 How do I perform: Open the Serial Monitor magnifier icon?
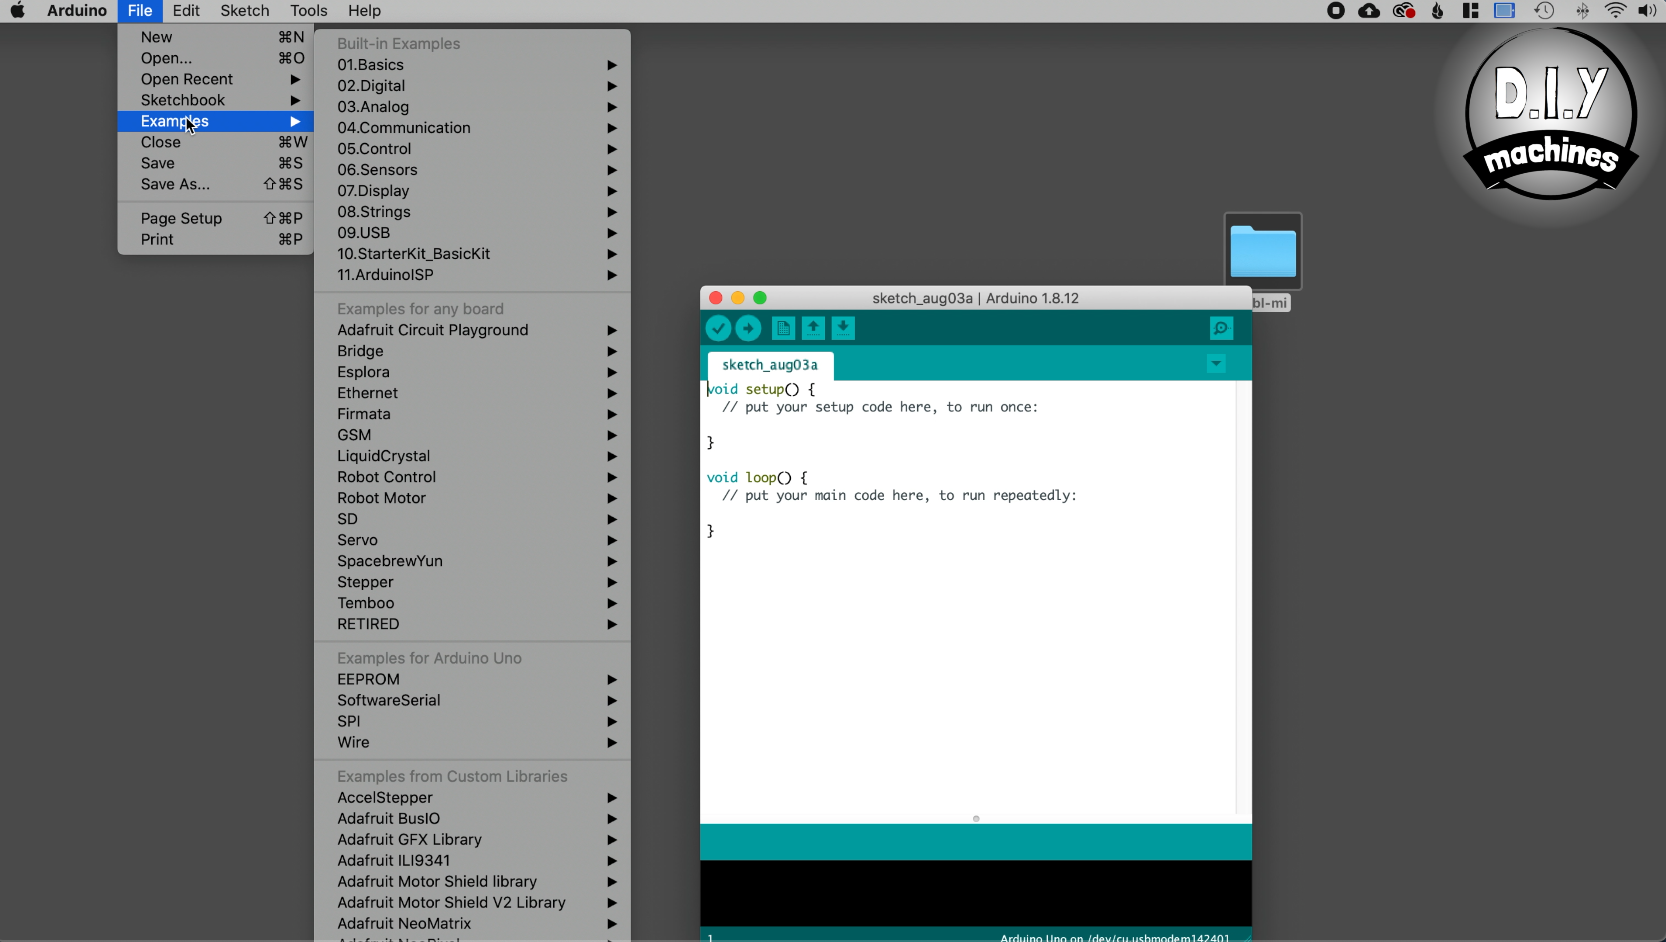point(1221,328)
